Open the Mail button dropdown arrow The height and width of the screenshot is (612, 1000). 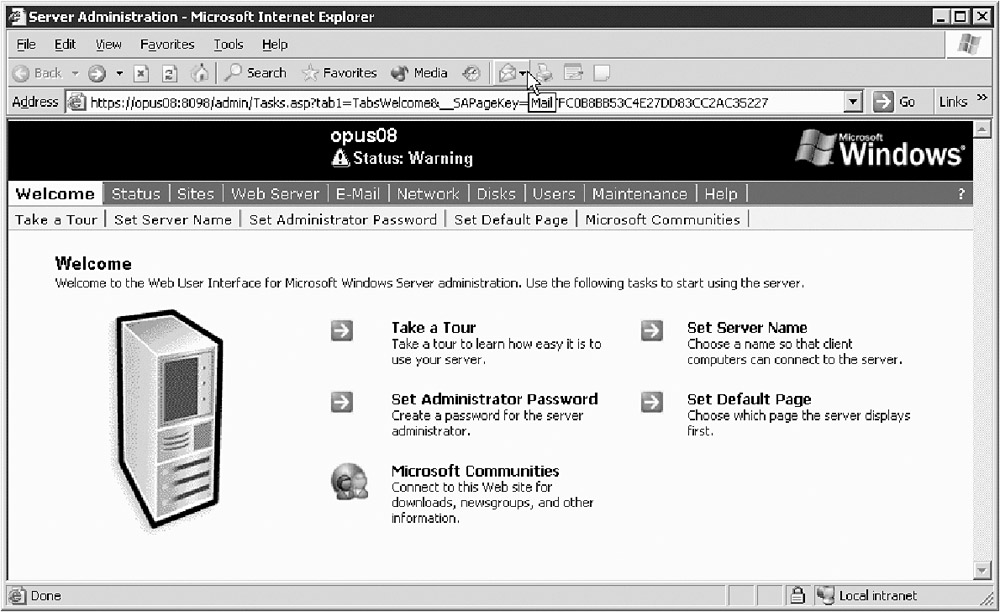[523, 73]
